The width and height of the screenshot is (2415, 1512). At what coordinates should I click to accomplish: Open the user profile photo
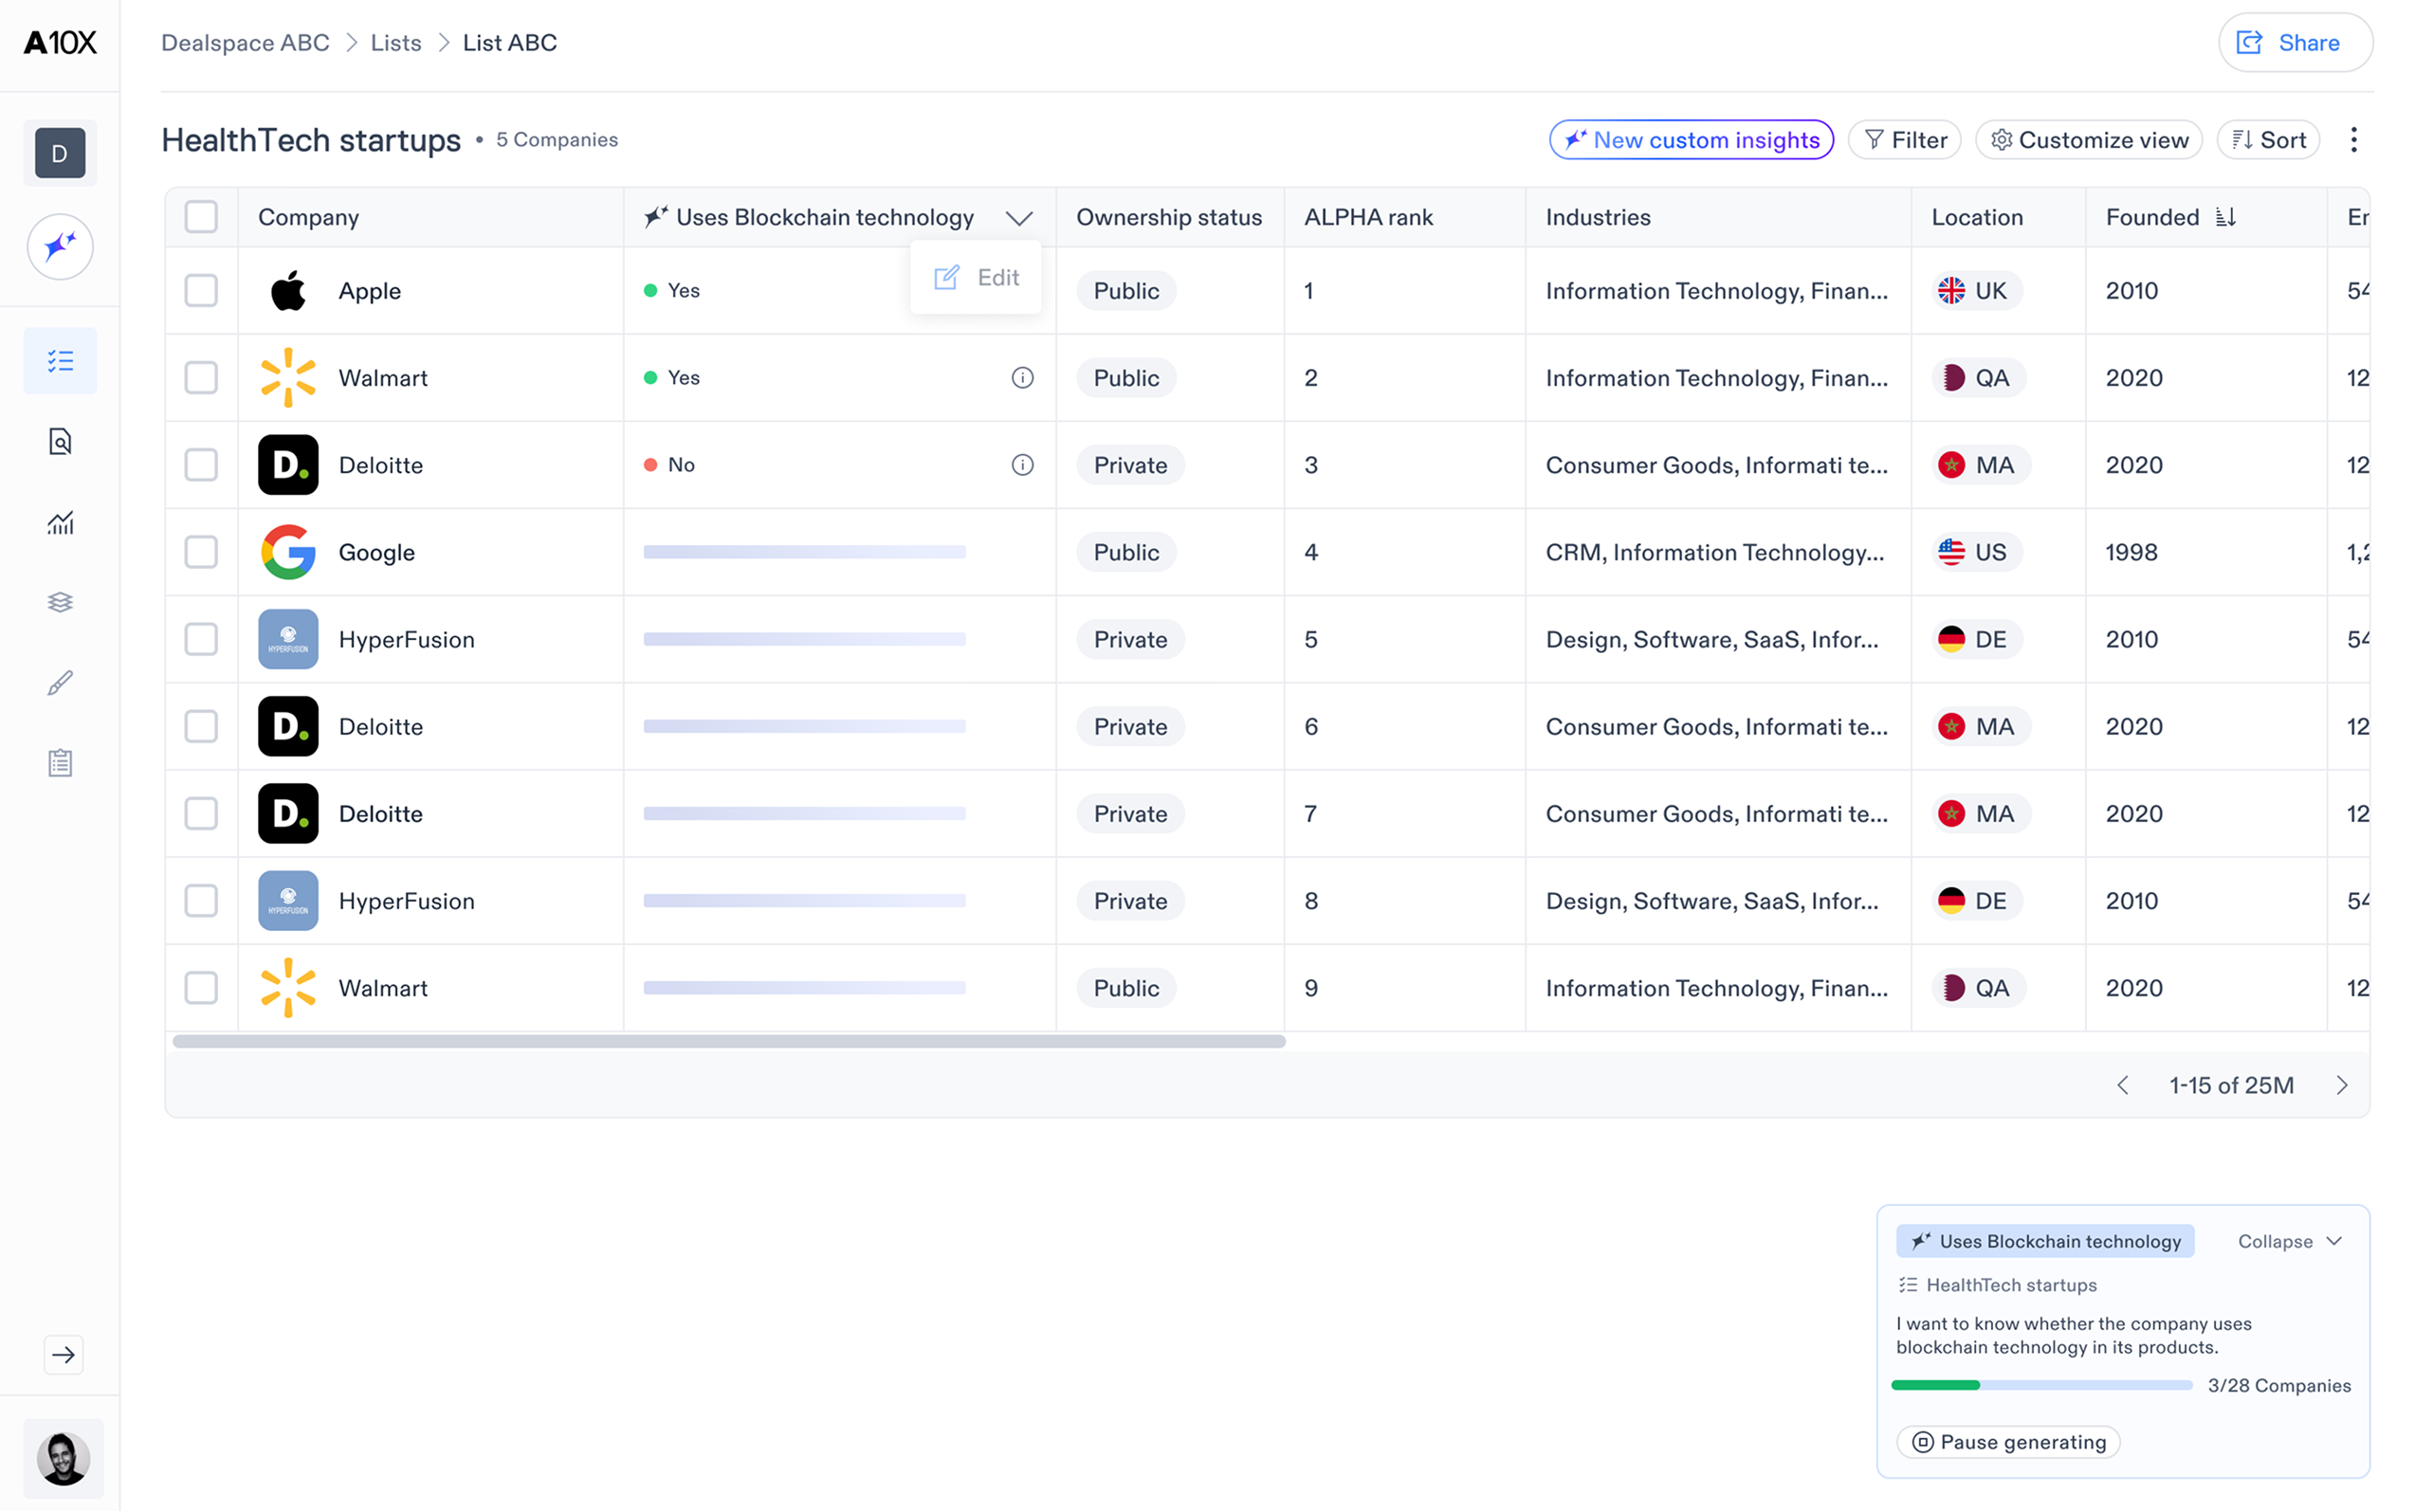point(63,1457)
